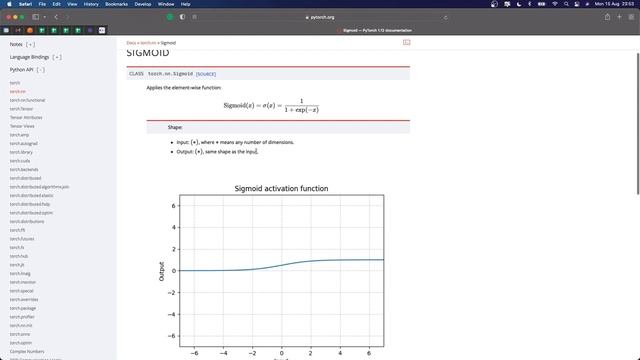
Task: Expand the Notes section
Action: [x=30, y=44]
